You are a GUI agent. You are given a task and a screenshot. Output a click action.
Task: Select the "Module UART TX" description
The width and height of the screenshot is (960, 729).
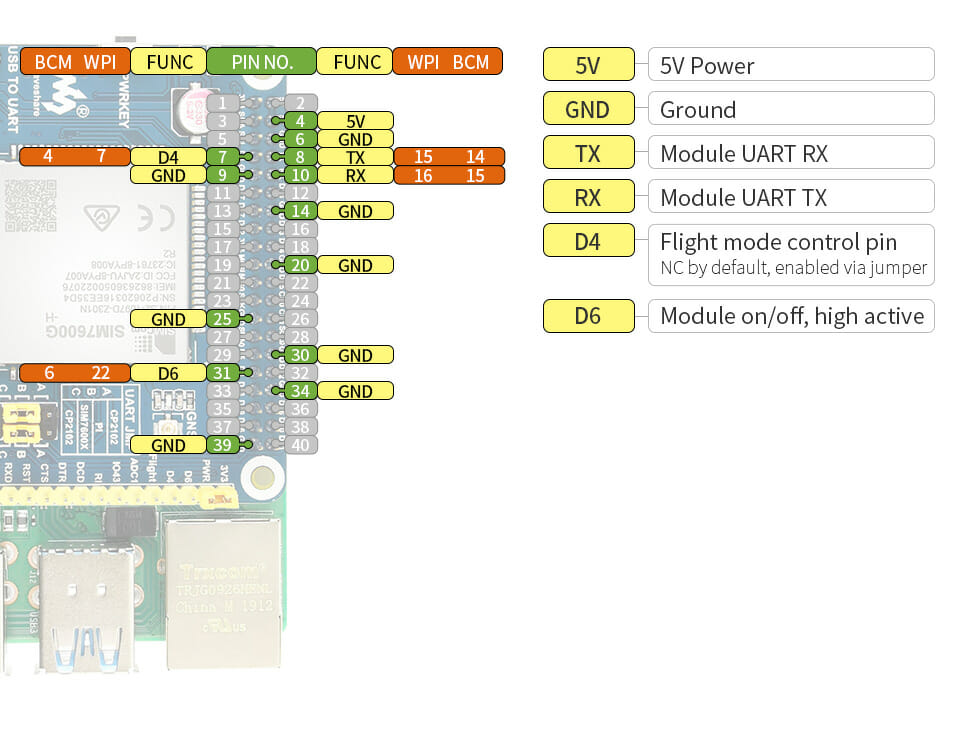pos(791,196)
